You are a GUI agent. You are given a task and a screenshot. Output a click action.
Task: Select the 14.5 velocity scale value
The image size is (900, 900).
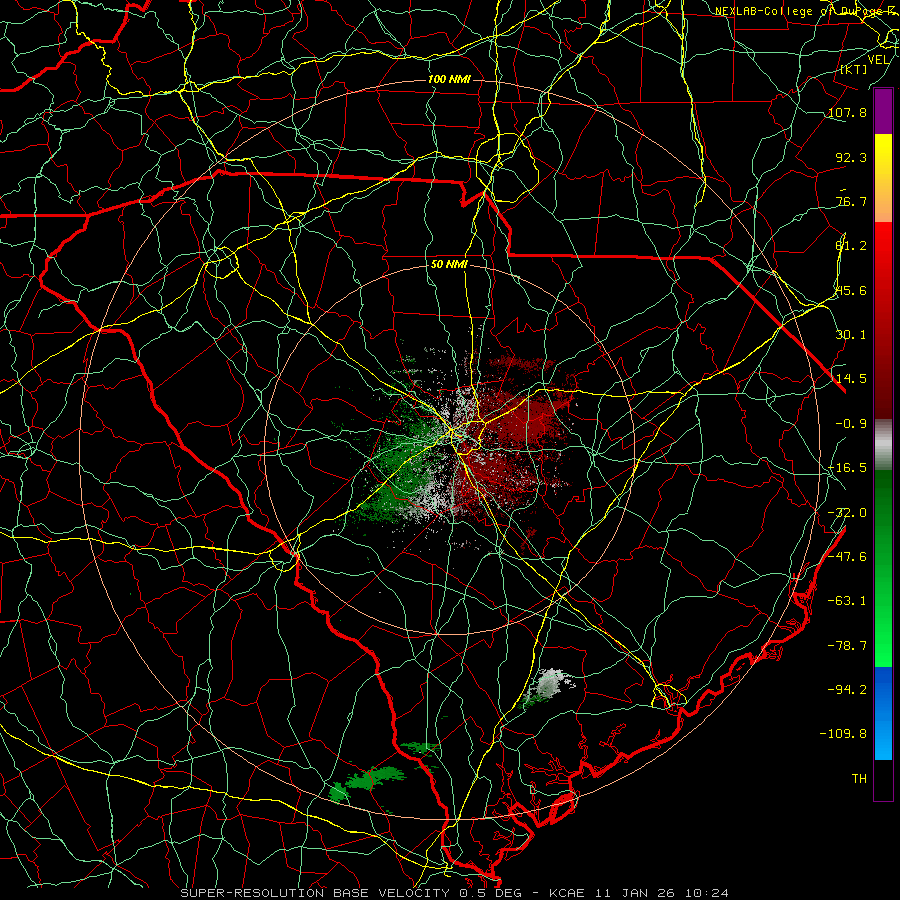click(851, 379)
